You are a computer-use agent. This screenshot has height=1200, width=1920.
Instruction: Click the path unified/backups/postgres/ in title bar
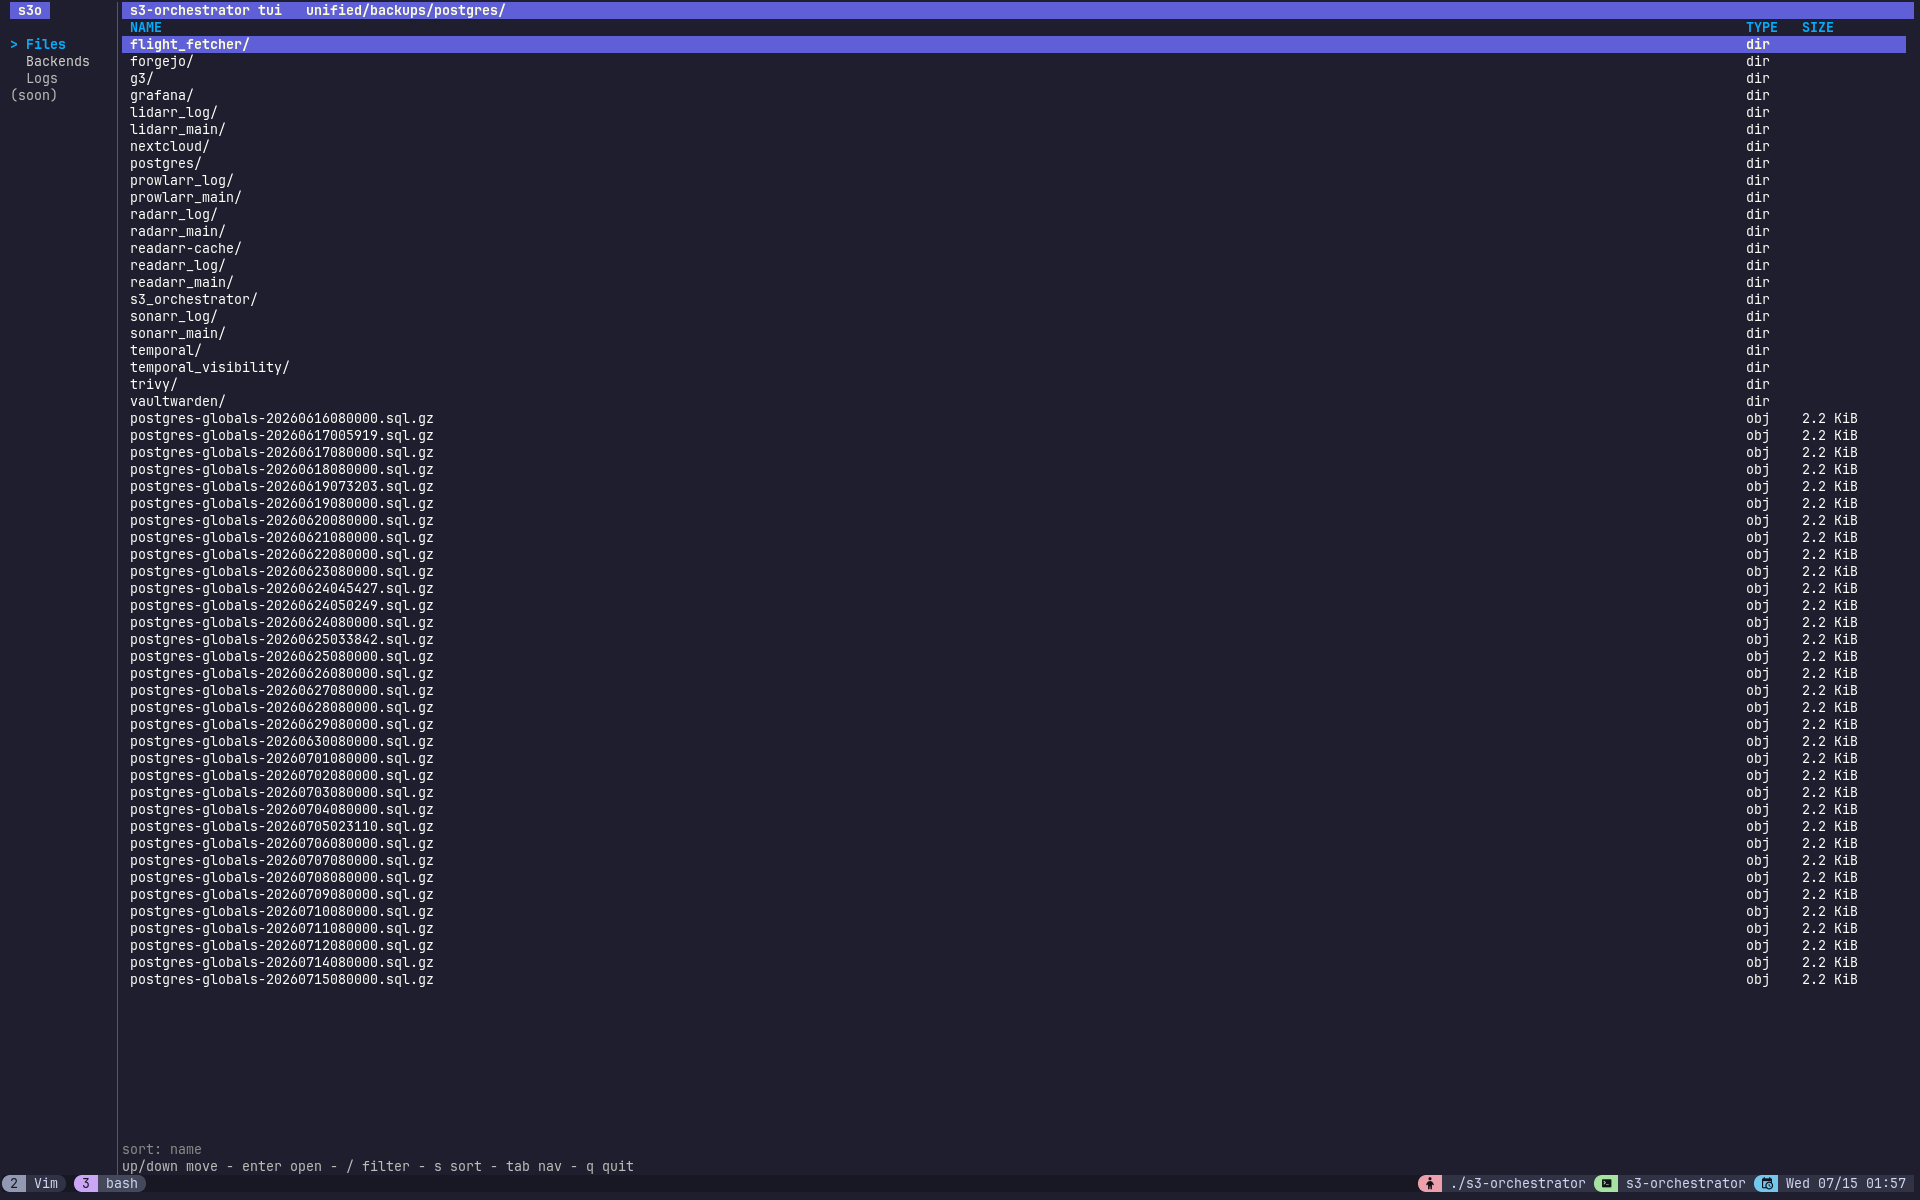pyautogui.click(x=405, y=10)
